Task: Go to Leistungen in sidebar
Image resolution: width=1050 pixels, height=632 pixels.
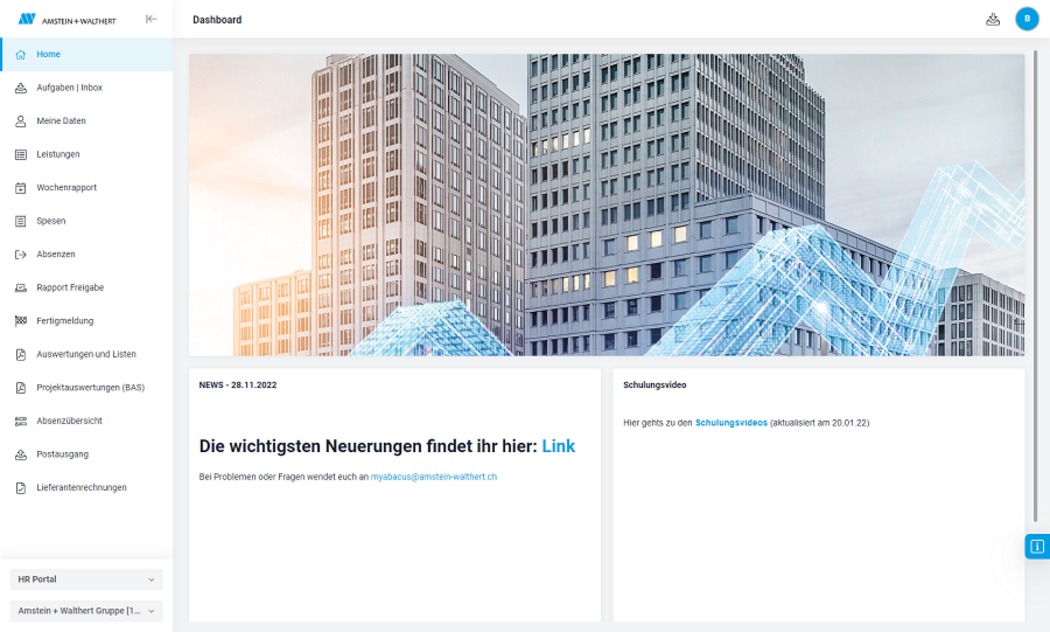Action: pos(58,155)
